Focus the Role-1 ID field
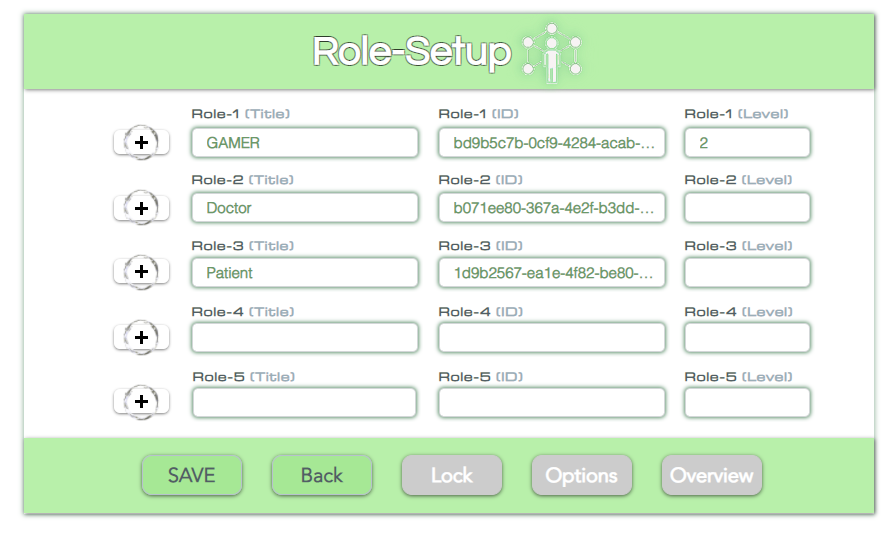This screenshot has width=891, height=533. (x=552, y=143)
